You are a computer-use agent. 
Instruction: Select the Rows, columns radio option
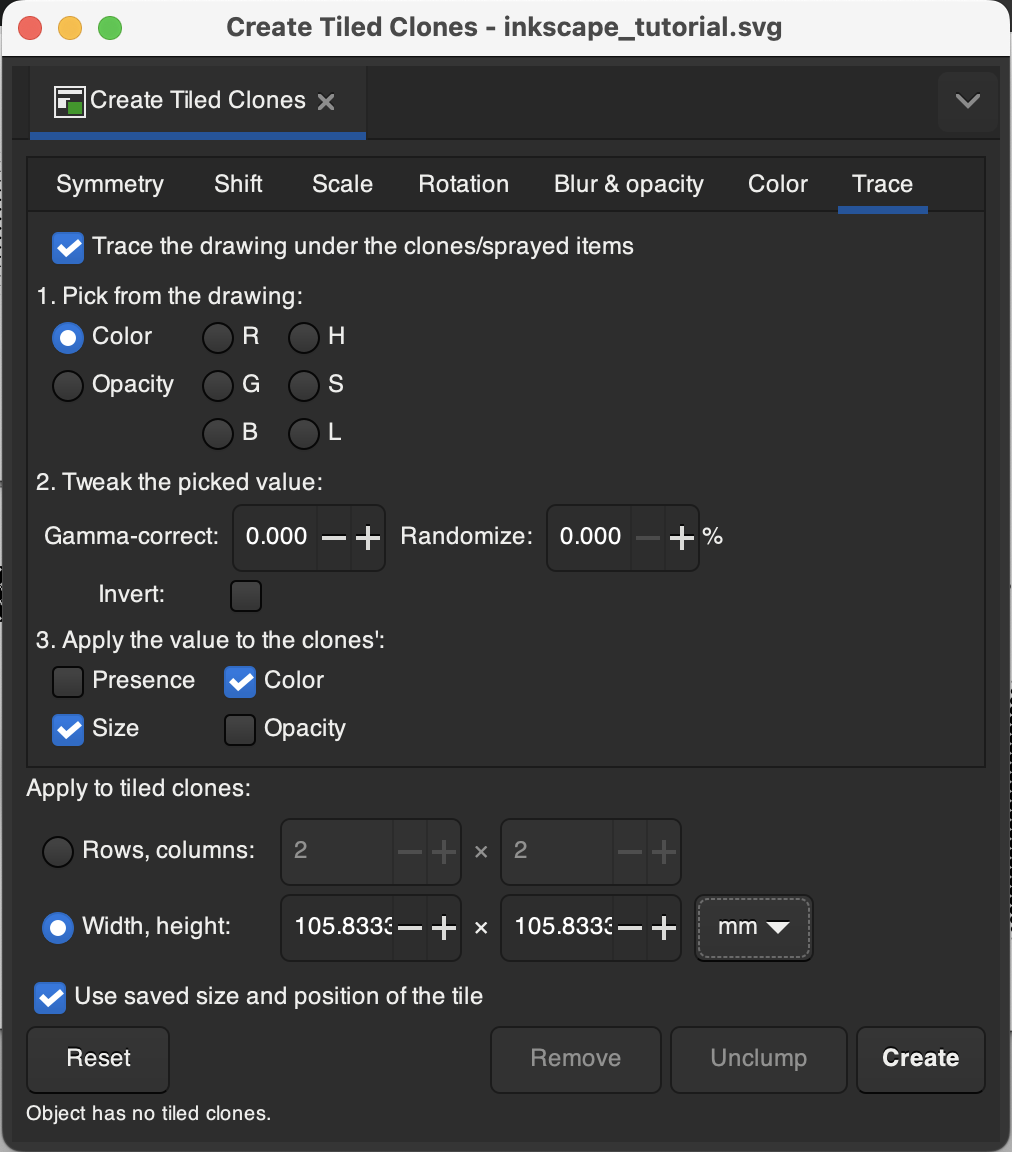pos(57,851)
